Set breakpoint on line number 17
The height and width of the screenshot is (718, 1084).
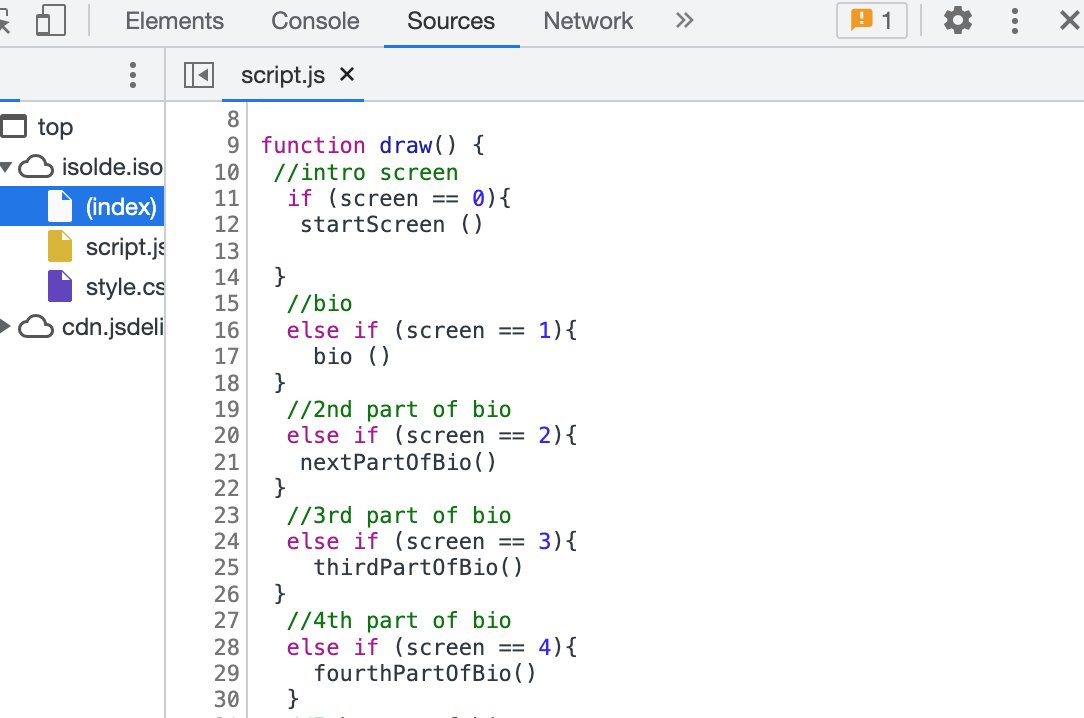click(x=226, y=357)
